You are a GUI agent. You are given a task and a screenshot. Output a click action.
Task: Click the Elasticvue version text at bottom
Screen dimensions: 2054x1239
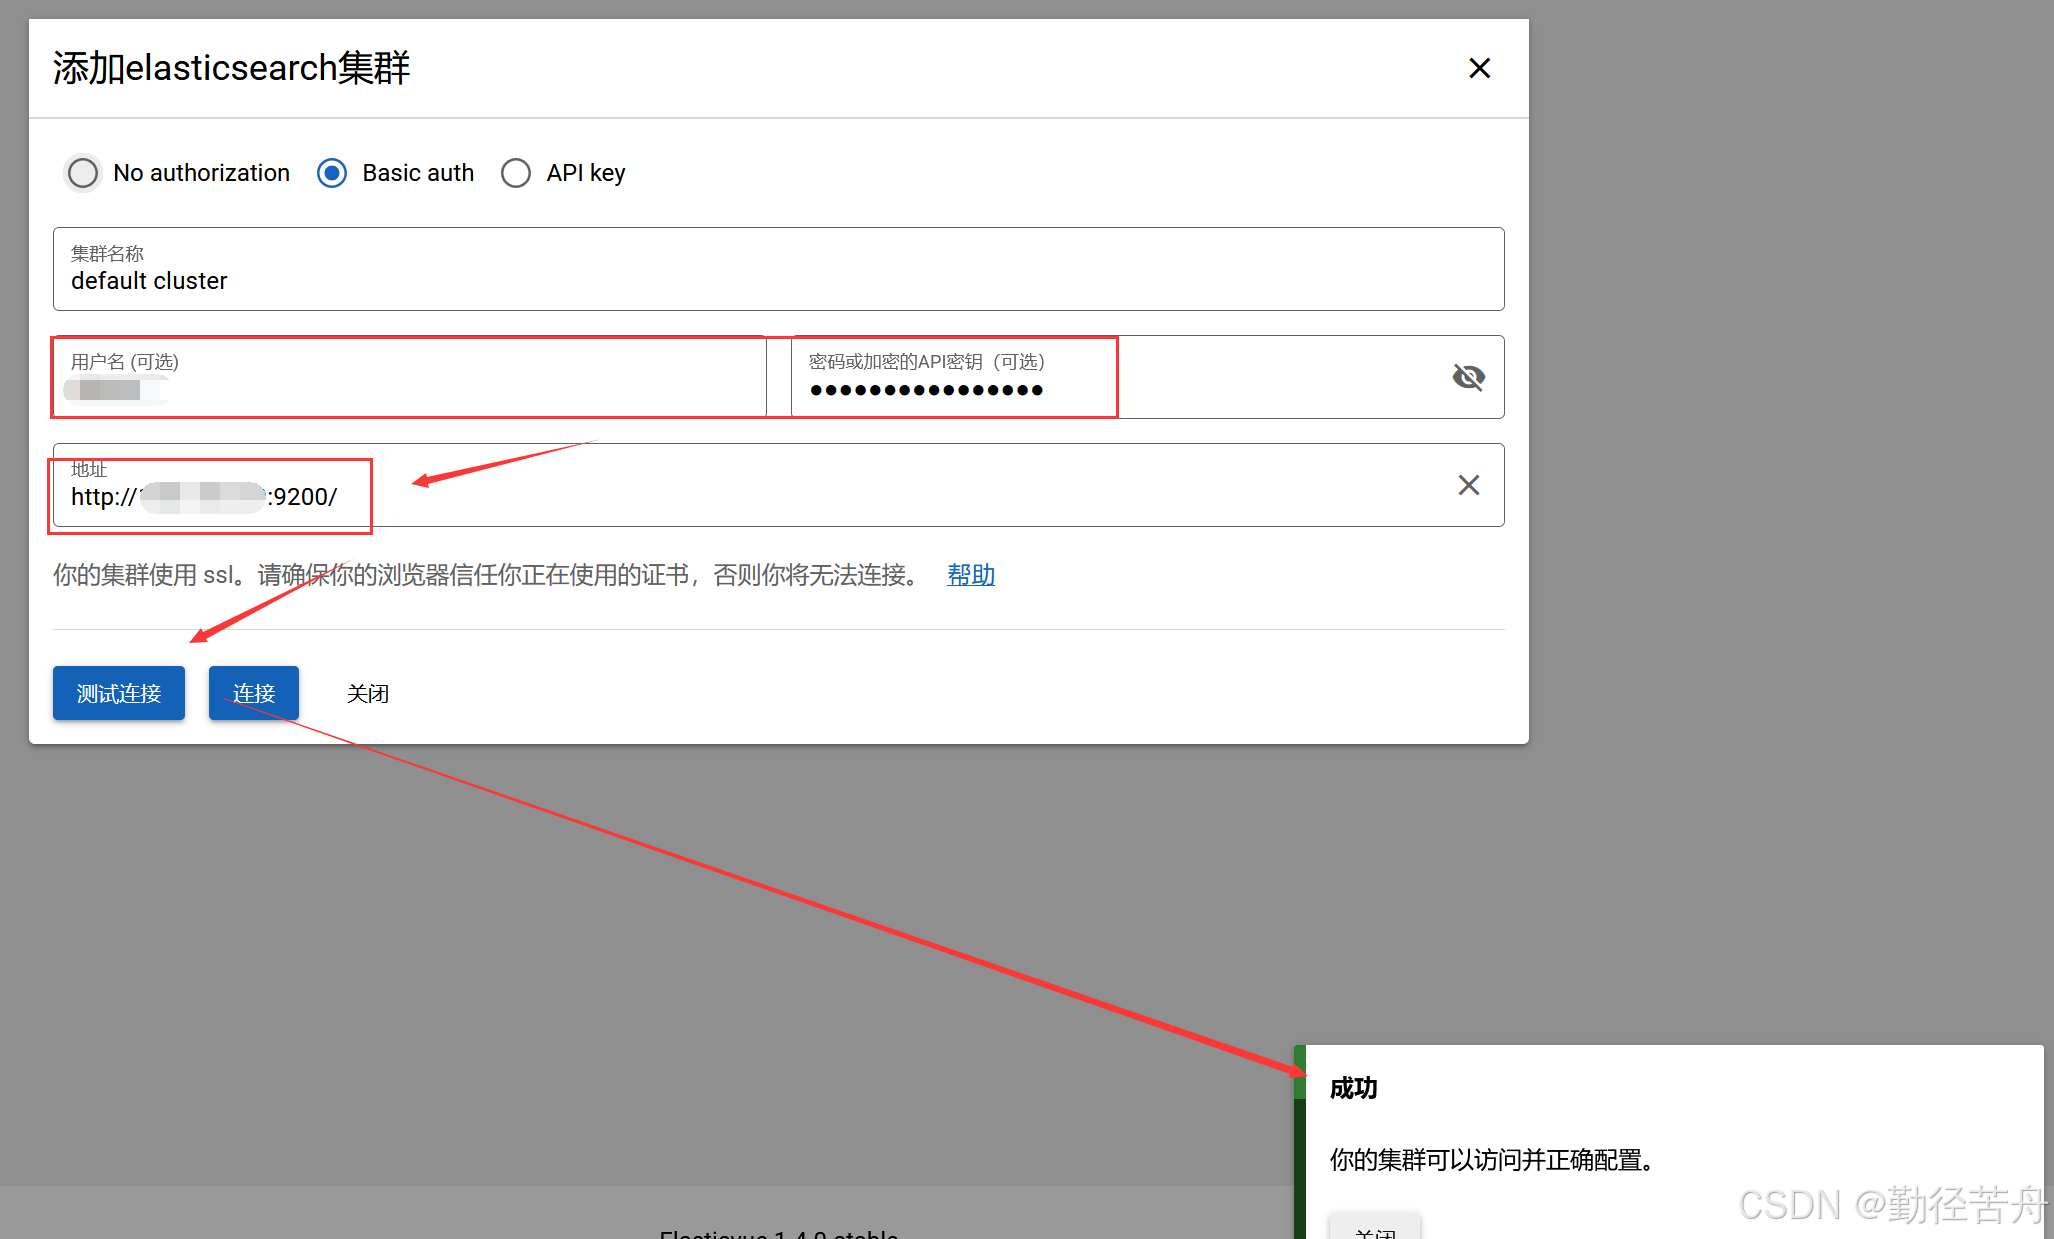pyautogui.click(x=778, y=1233)
